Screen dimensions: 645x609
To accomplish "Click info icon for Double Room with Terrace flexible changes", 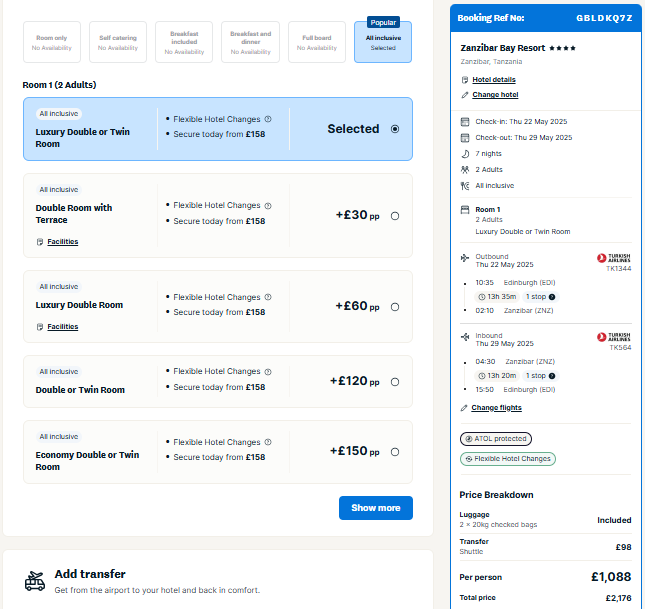I will click(268, 205).
